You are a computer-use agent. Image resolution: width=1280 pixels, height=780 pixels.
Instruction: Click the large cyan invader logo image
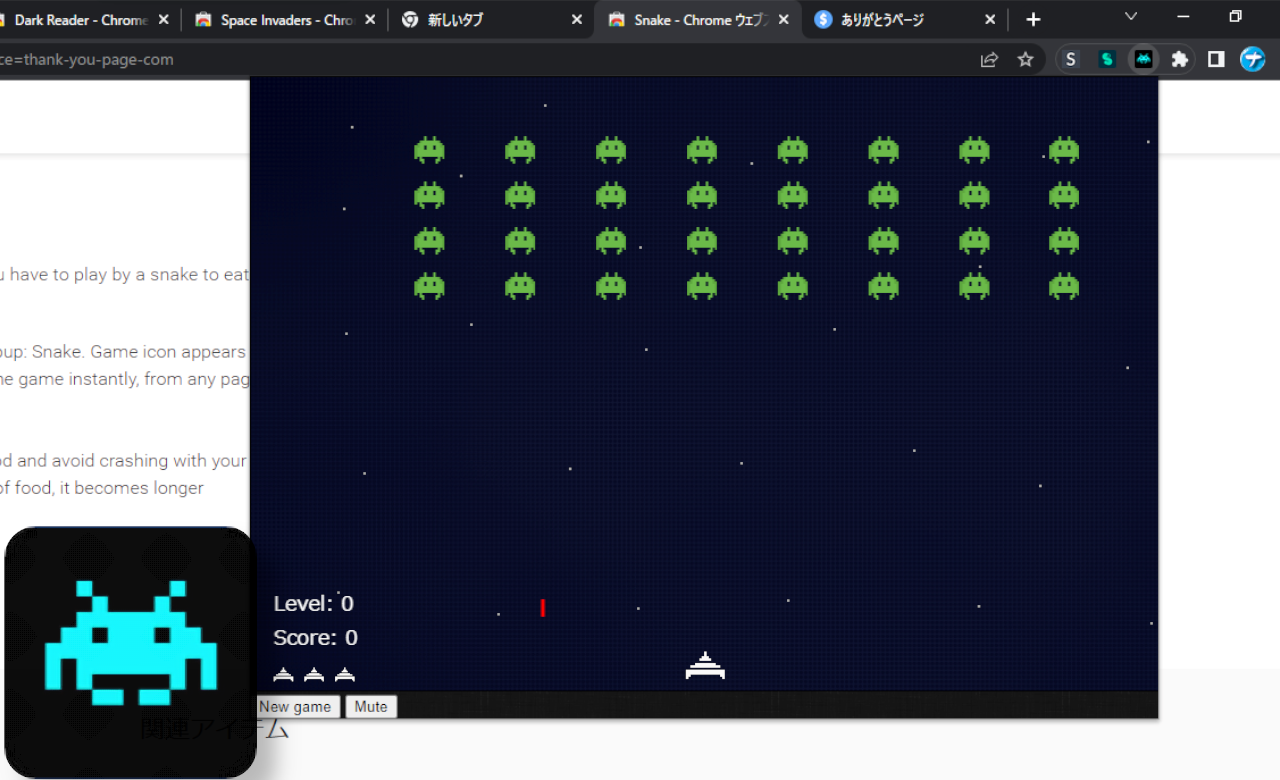pos(131,651)
